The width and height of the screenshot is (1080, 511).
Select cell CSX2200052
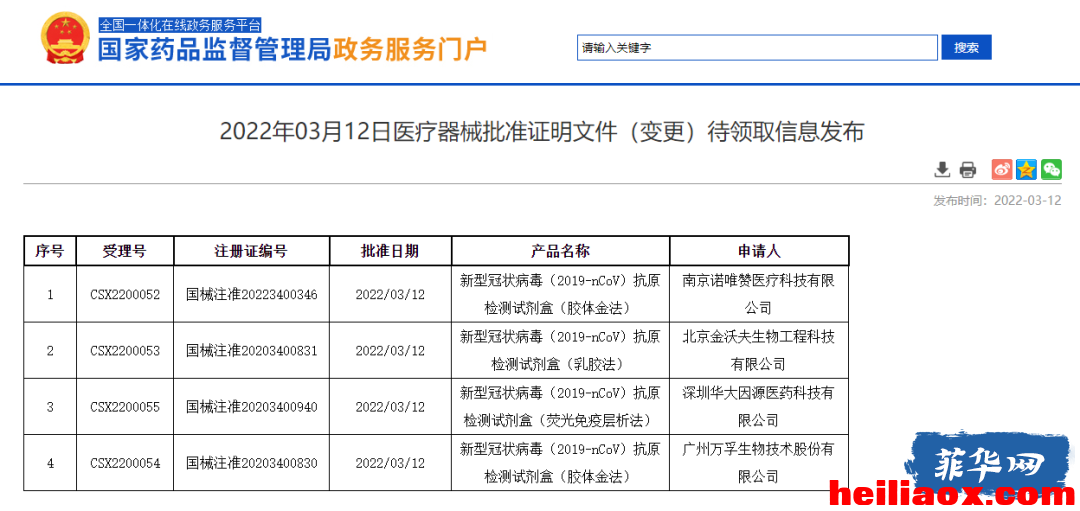pyautogui.click(x=125, y=294)
